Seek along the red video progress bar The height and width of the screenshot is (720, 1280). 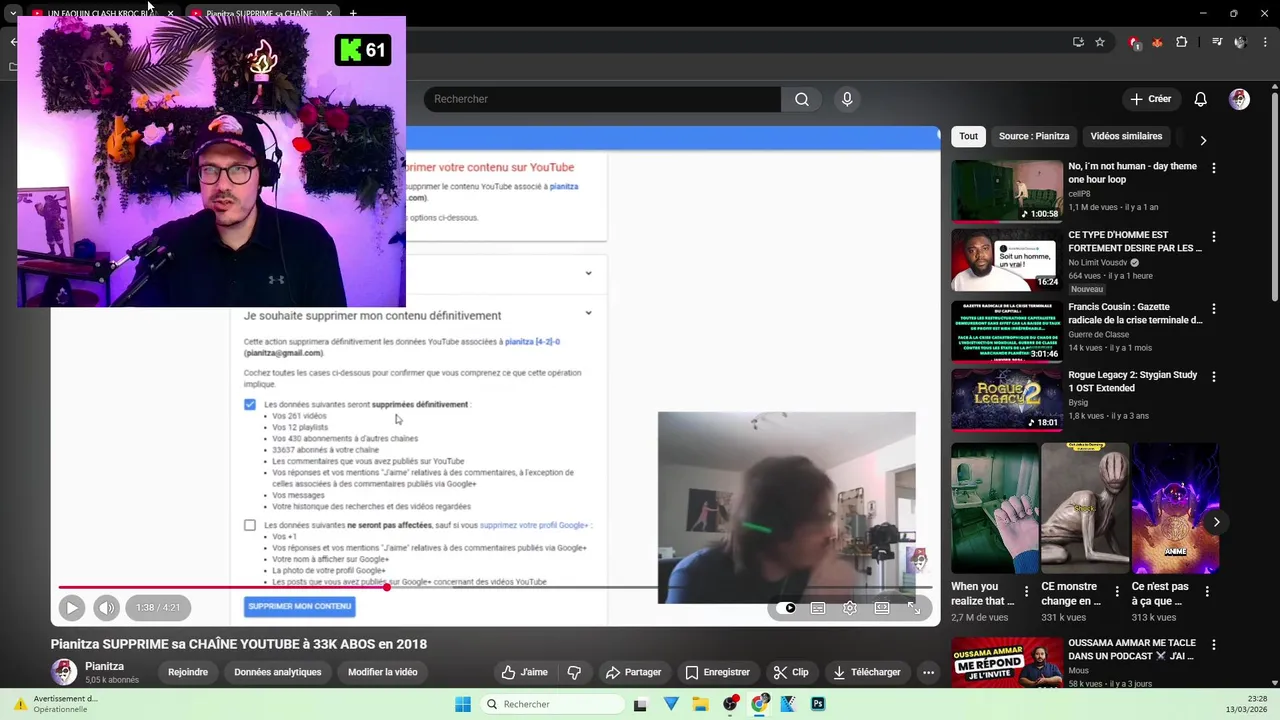495,587
